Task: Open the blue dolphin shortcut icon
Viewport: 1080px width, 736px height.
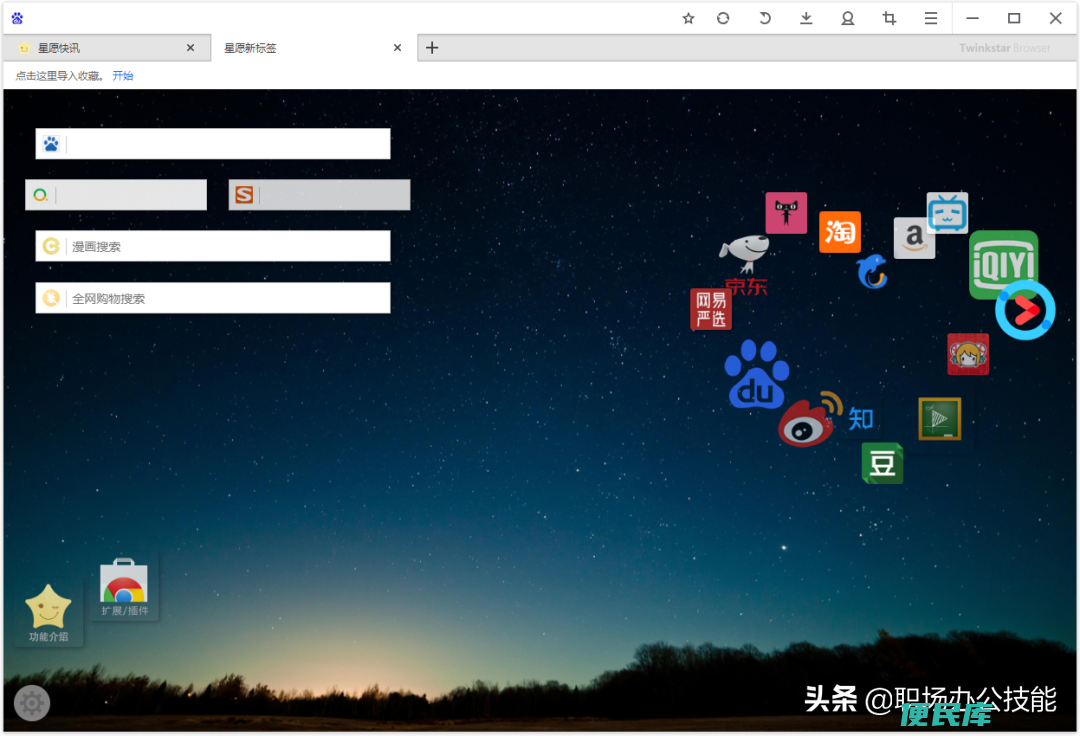Action: 872,271
